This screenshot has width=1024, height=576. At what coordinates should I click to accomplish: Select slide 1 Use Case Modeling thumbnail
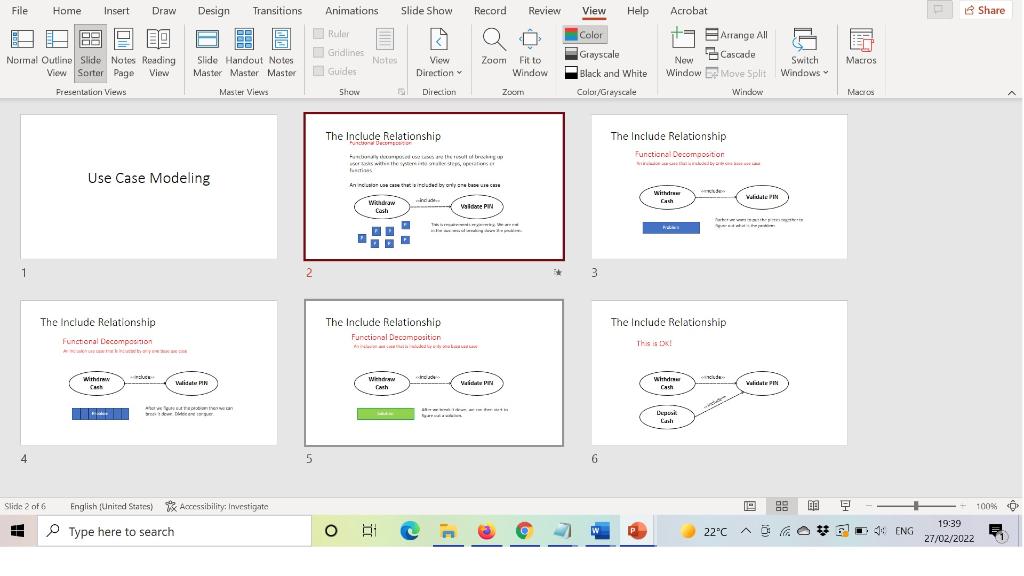point(149,187)
